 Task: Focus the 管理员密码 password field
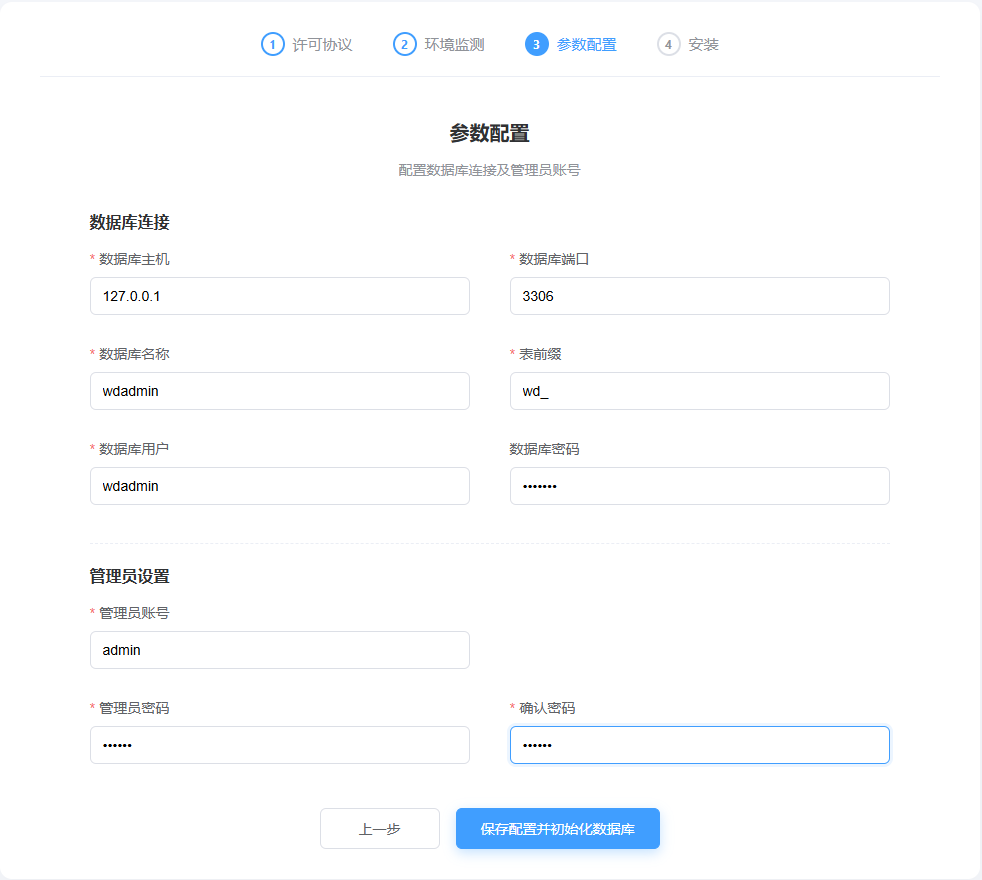[280, 745]
